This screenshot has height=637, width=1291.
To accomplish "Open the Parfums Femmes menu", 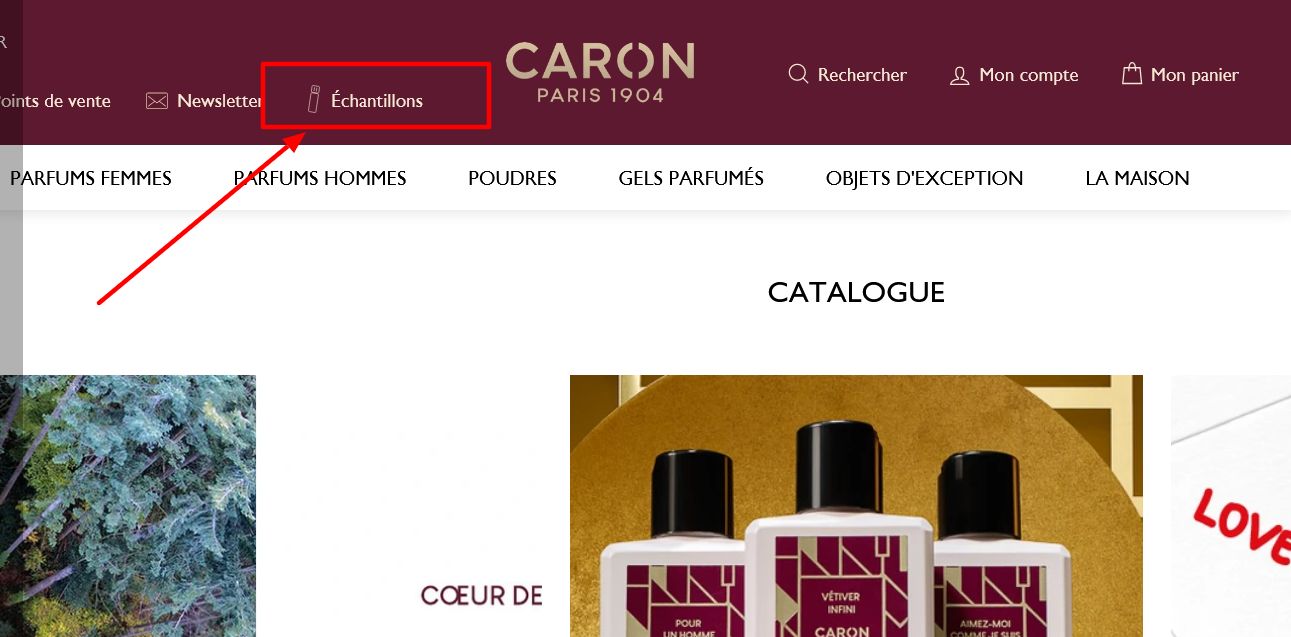I will click(x=91, y=178).
